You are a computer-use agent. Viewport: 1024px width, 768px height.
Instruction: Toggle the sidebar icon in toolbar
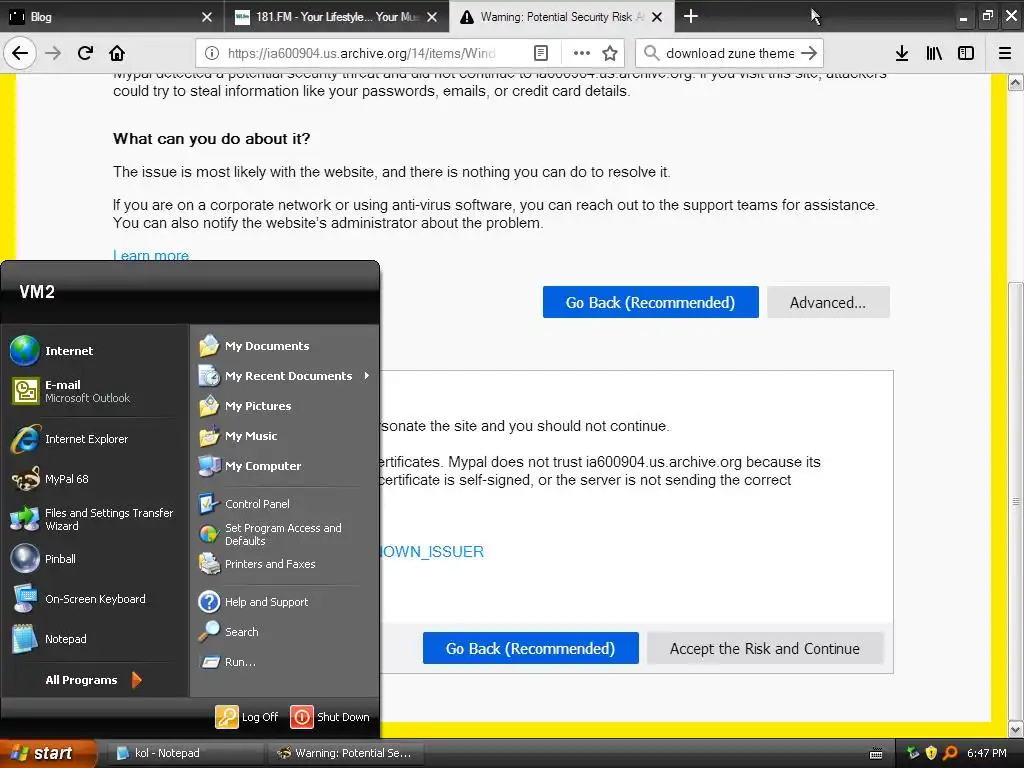pyautogui.click(x=966, y=53)
